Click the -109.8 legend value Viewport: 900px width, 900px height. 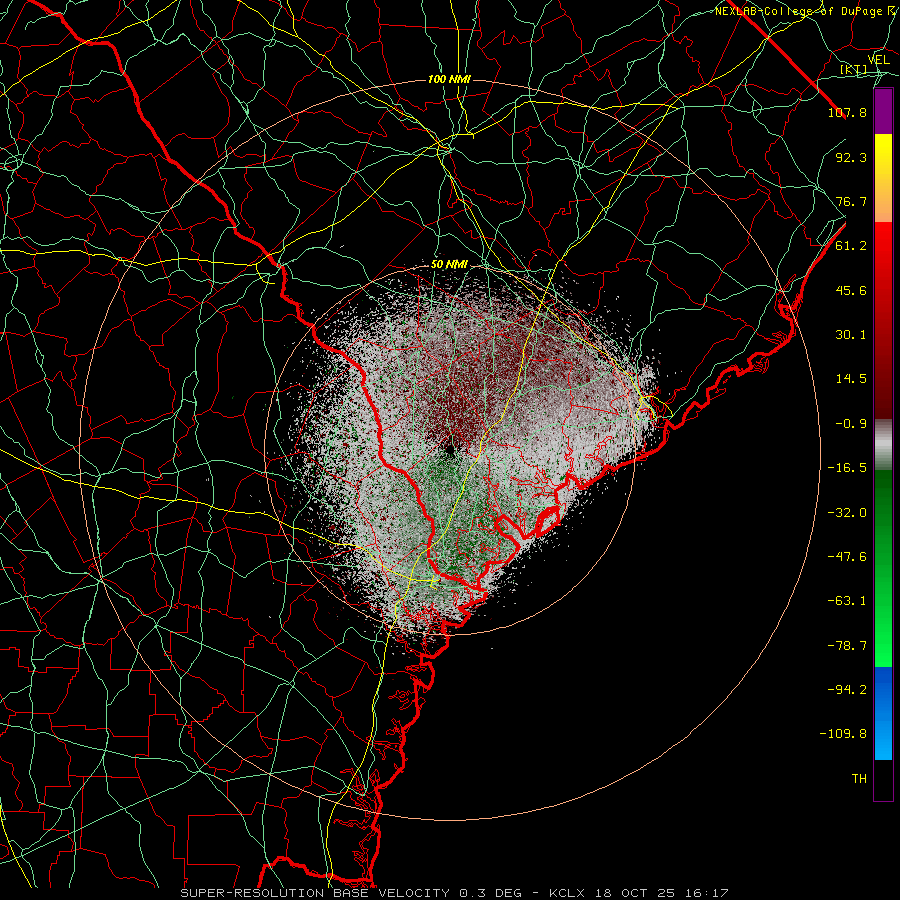pos(843,734)
